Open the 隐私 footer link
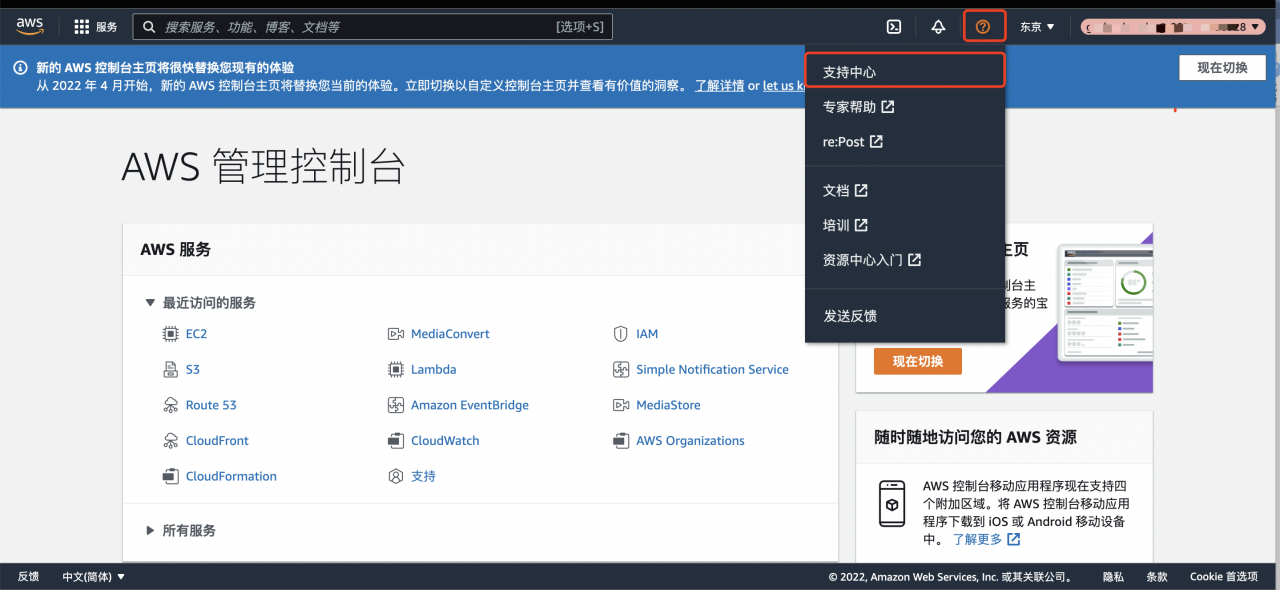 (x=1113, y=577)
